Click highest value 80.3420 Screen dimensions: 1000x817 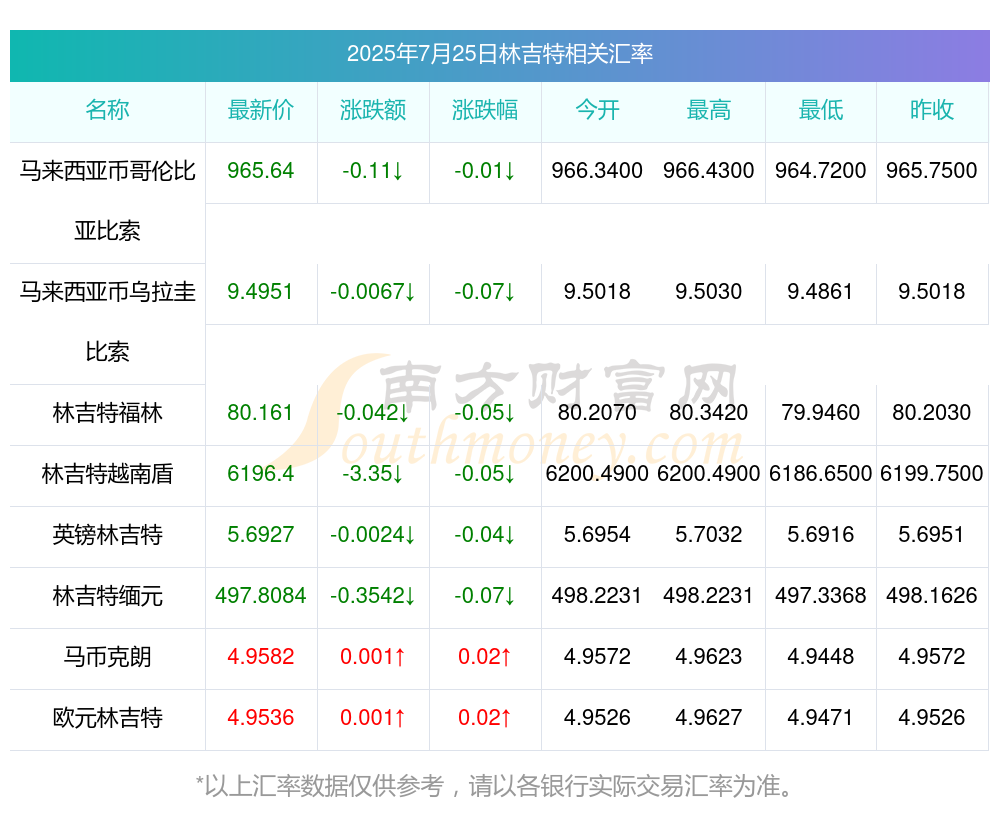click(x=709, y=413)
